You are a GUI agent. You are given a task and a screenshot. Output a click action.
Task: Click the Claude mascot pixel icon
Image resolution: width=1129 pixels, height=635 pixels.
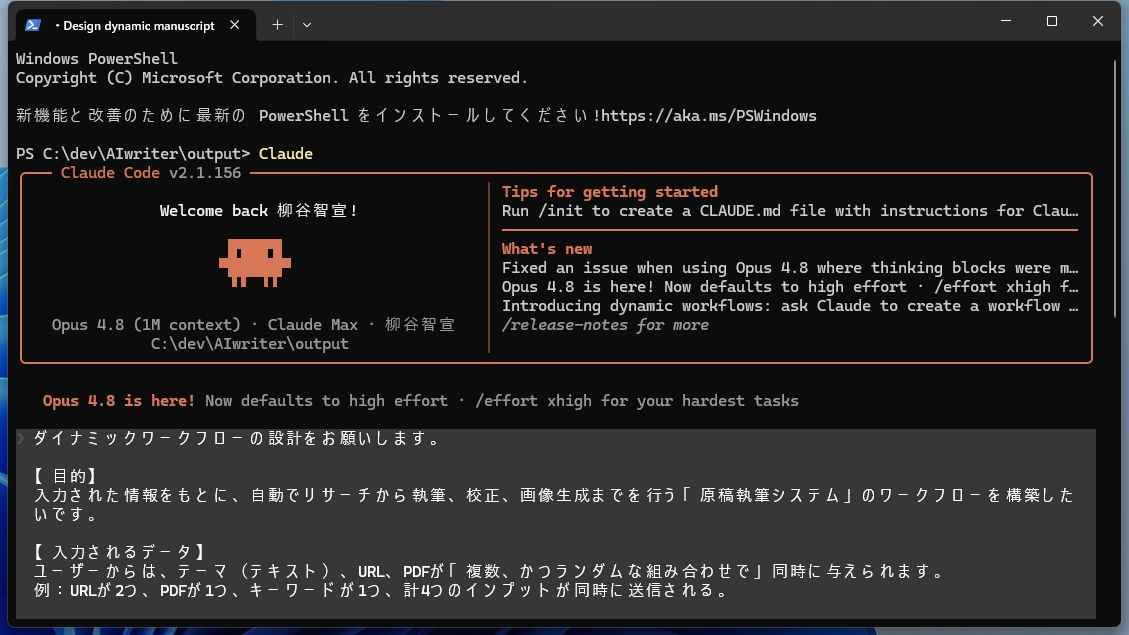[255, 263]
